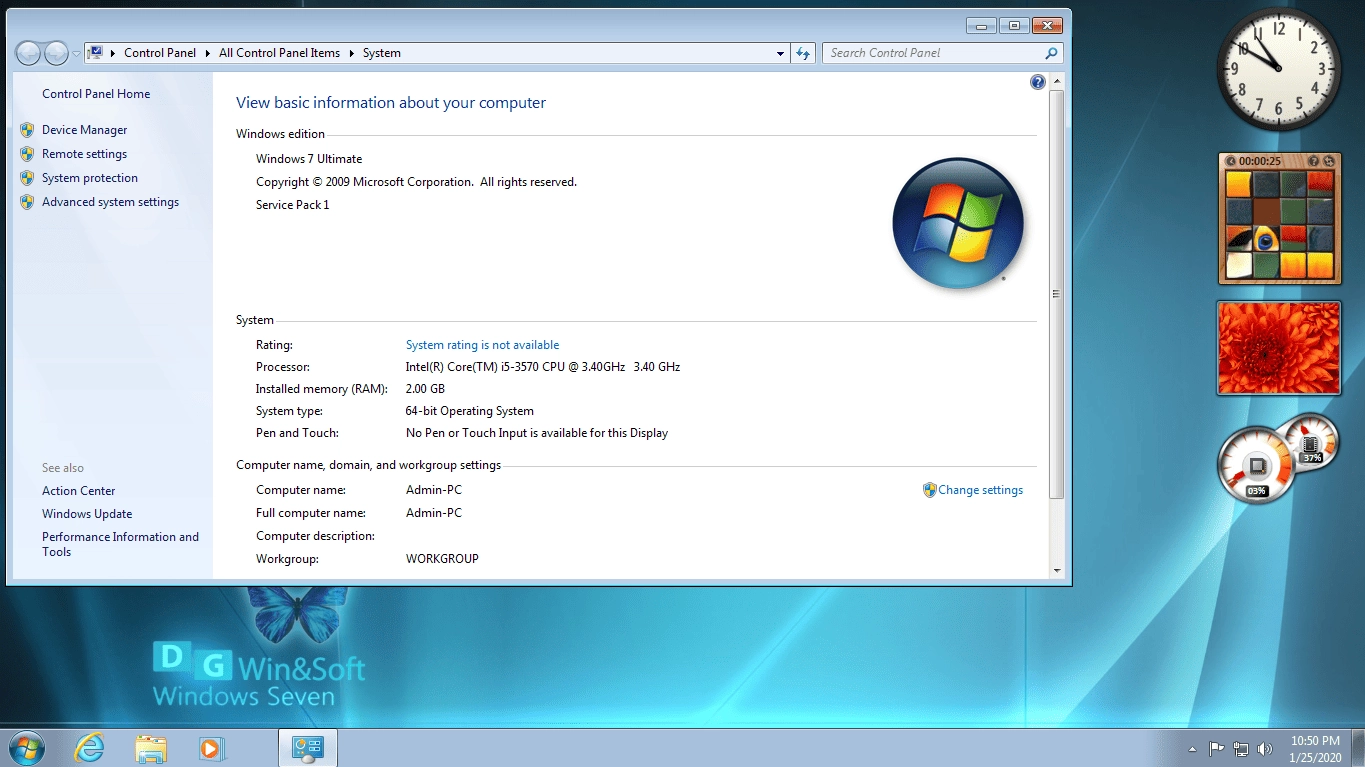Show hidden tray icons arrow
Viewport: 1365px width, 767px height.
coord(1192,748)
